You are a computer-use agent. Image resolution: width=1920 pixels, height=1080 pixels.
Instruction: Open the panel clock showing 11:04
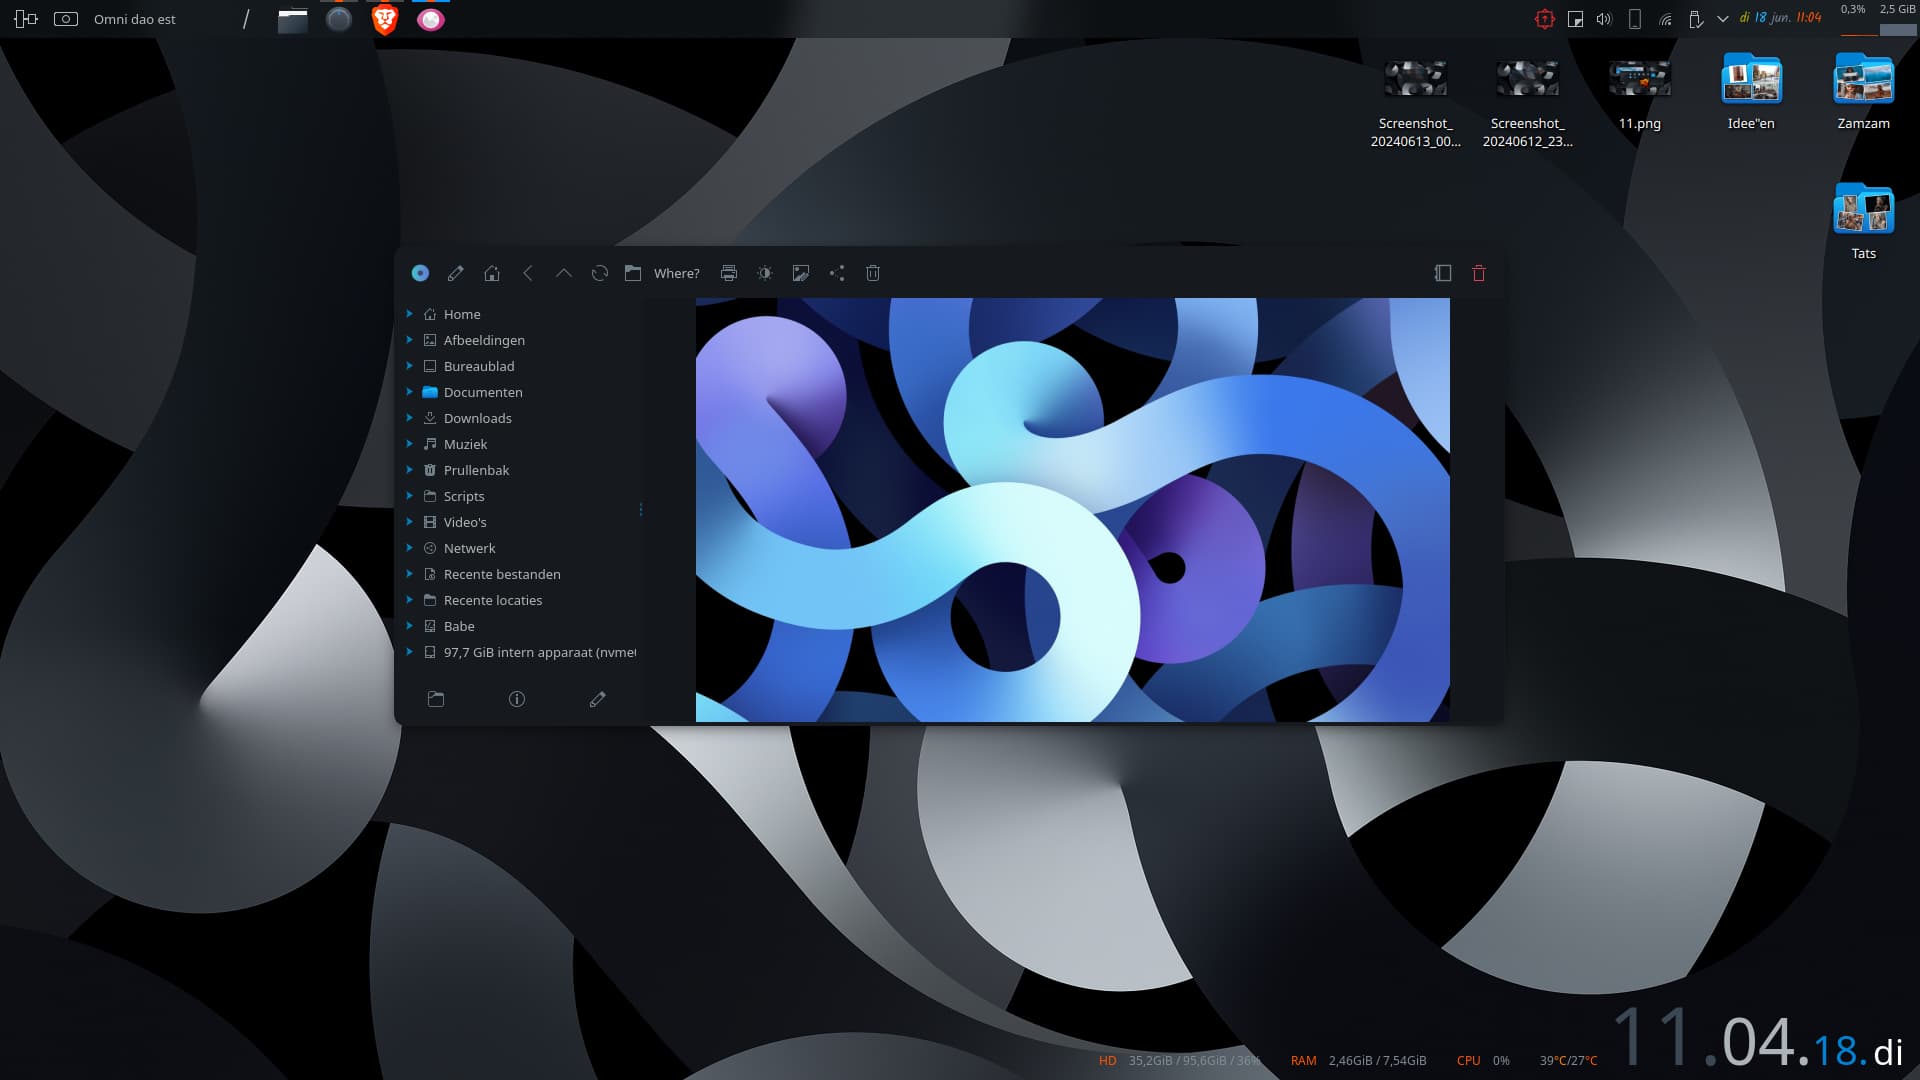(1780, 18)
